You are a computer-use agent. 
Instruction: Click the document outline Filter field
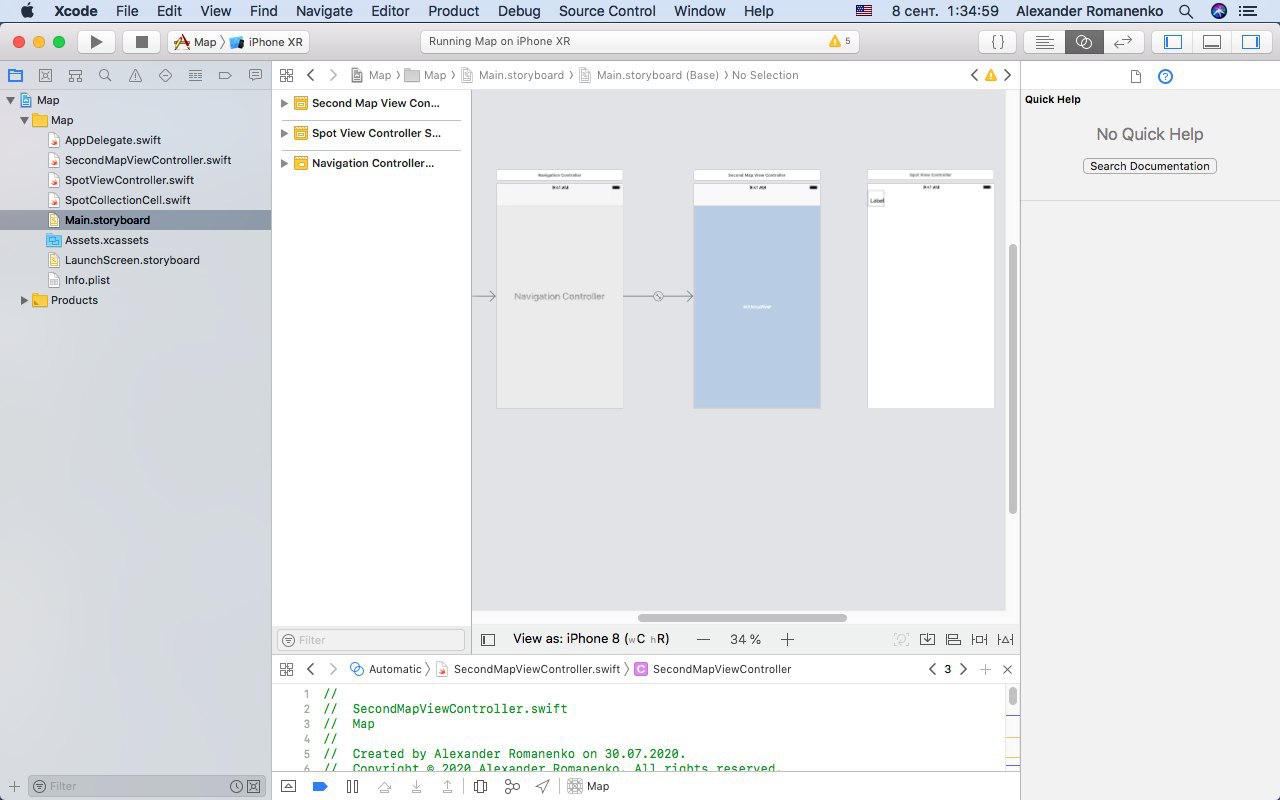(371, 640)
